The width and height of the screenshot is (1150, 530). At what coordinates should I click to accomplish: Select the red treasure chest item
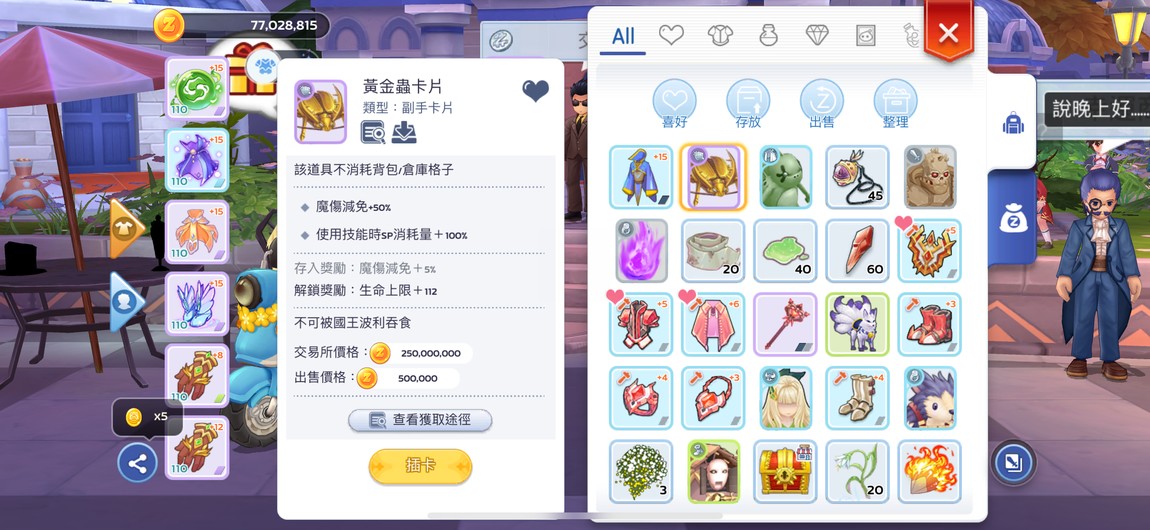click(x=785, y=471)
